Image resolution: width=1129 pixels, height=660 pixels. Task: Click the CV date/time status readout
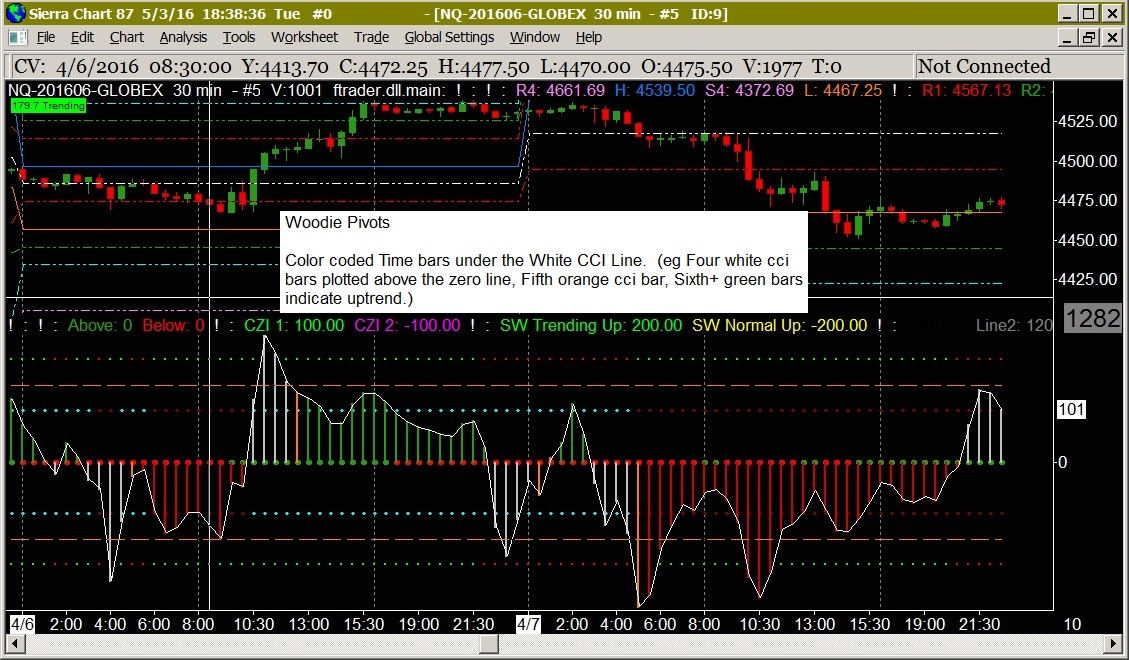coord(122,67)
